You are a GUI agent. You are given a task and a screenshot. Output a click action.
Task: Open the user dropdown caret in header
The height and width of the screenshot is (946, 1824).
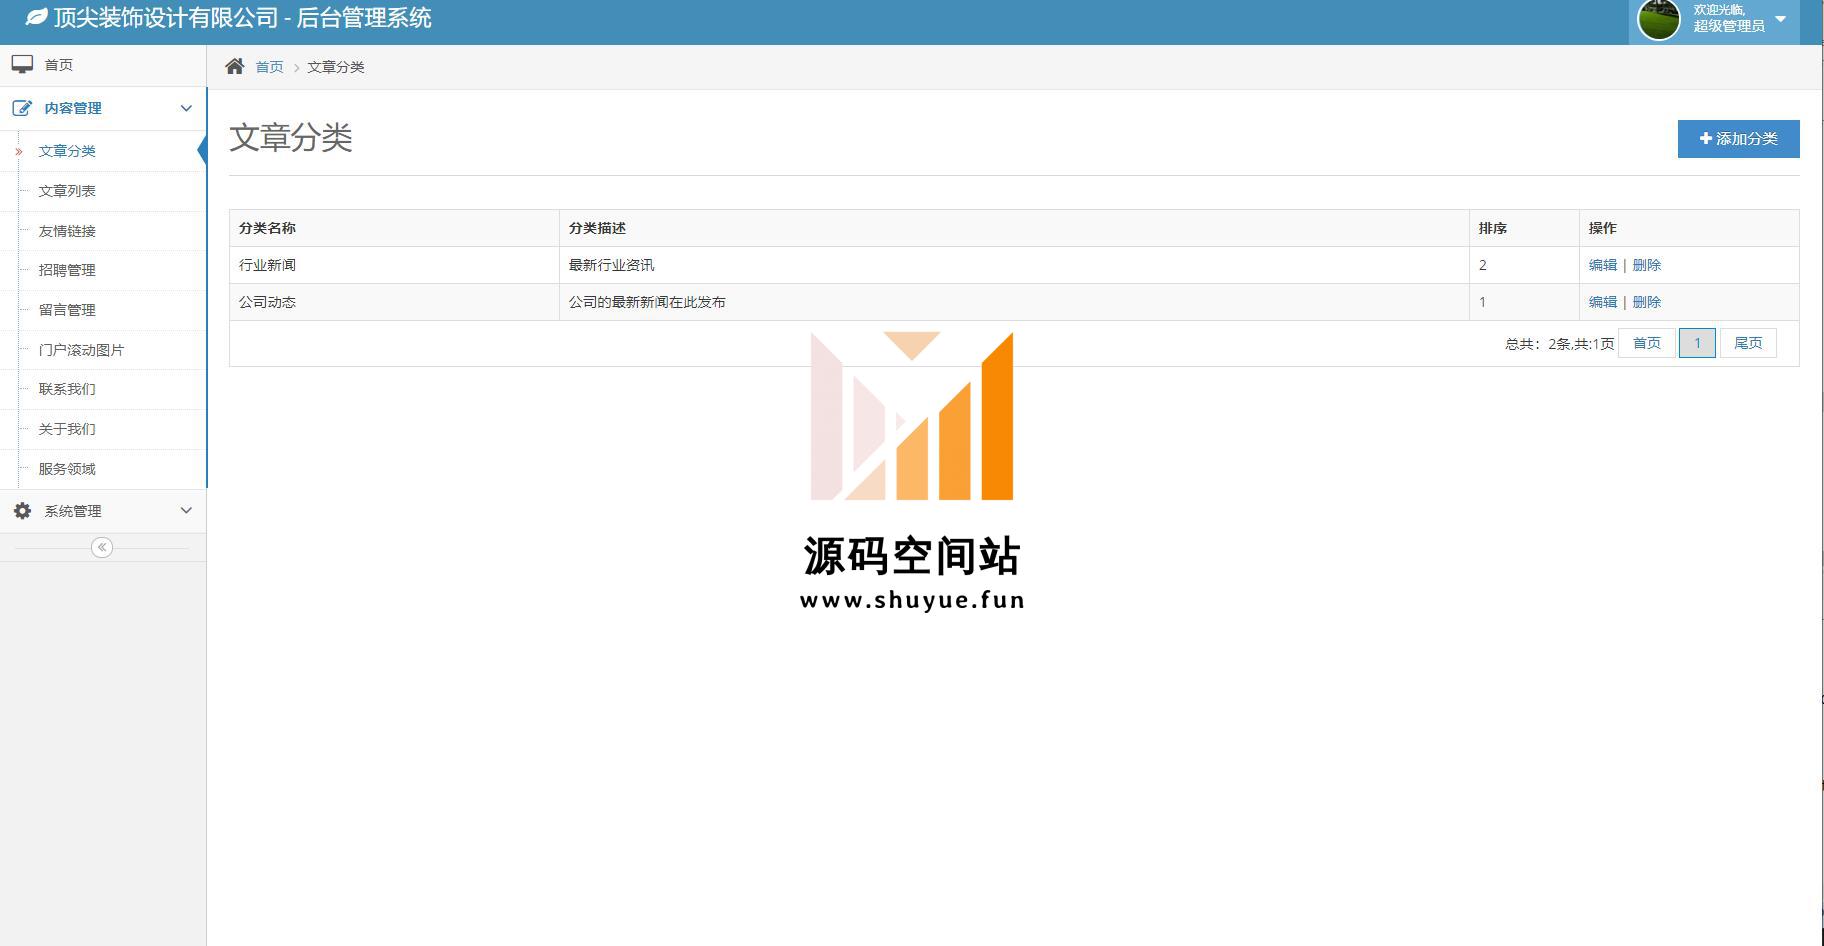(1780, 19)
